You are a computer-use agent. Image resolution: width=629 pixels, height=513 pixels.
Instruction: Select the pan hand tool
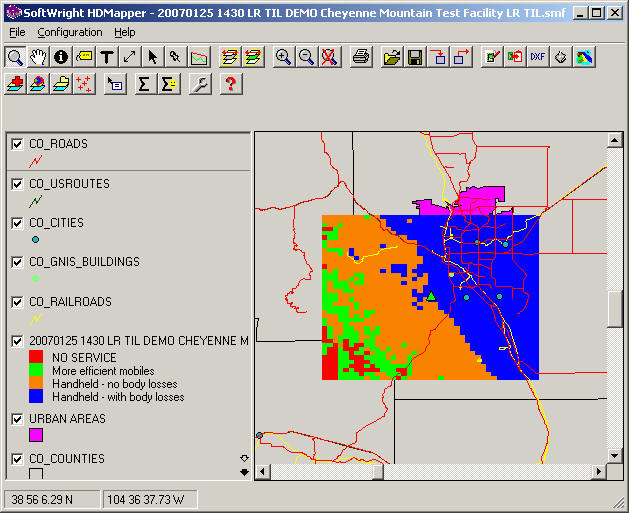[x=38, y=57]
